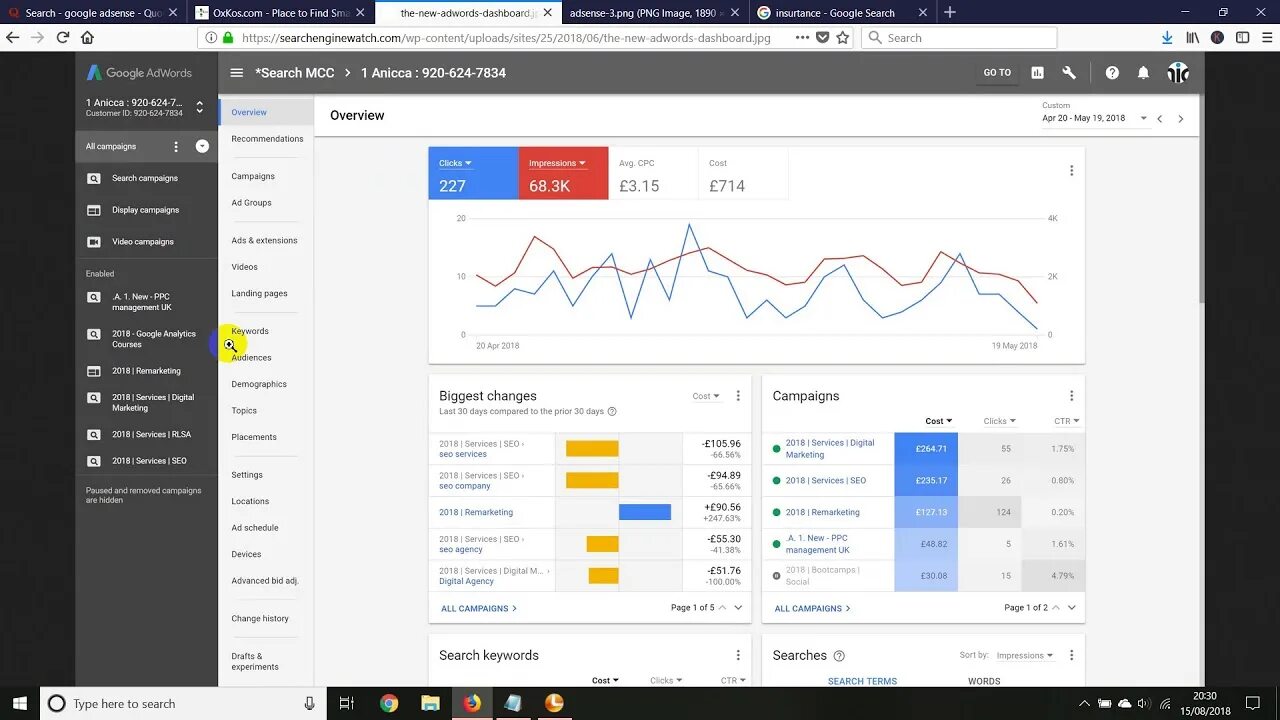Open the Impressions metric dropdown

coord(557,163)
